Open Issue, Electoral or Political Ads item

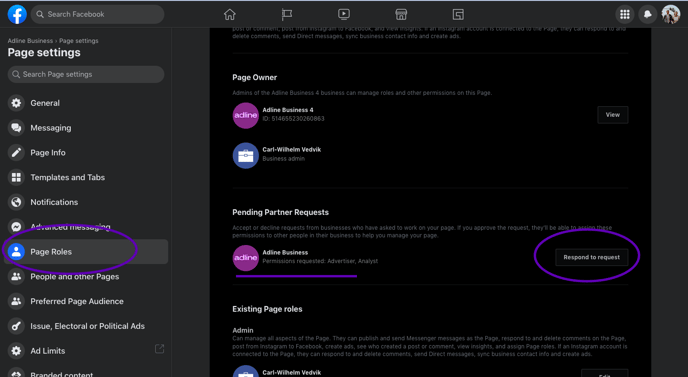(x=86, y=326)
